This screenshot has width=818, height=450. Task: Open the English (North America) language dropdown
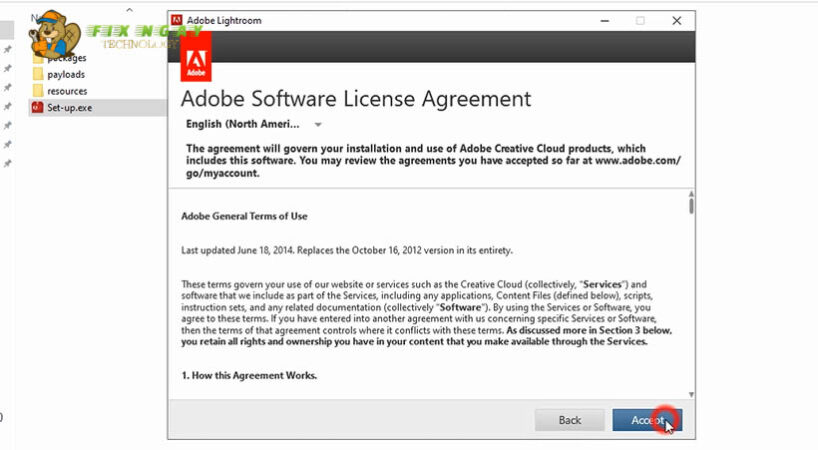pos(254,124)
